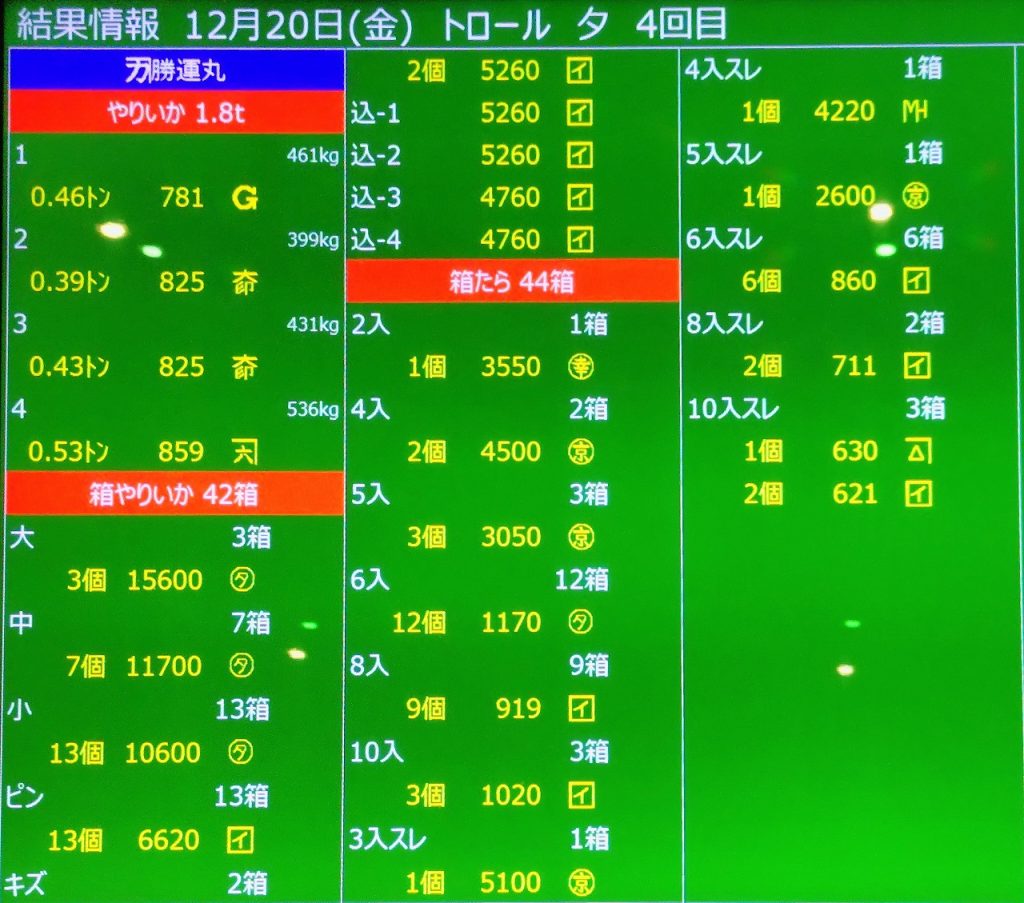
Task: Select the circled タ mark beside 15600
Action: point(241,580)
